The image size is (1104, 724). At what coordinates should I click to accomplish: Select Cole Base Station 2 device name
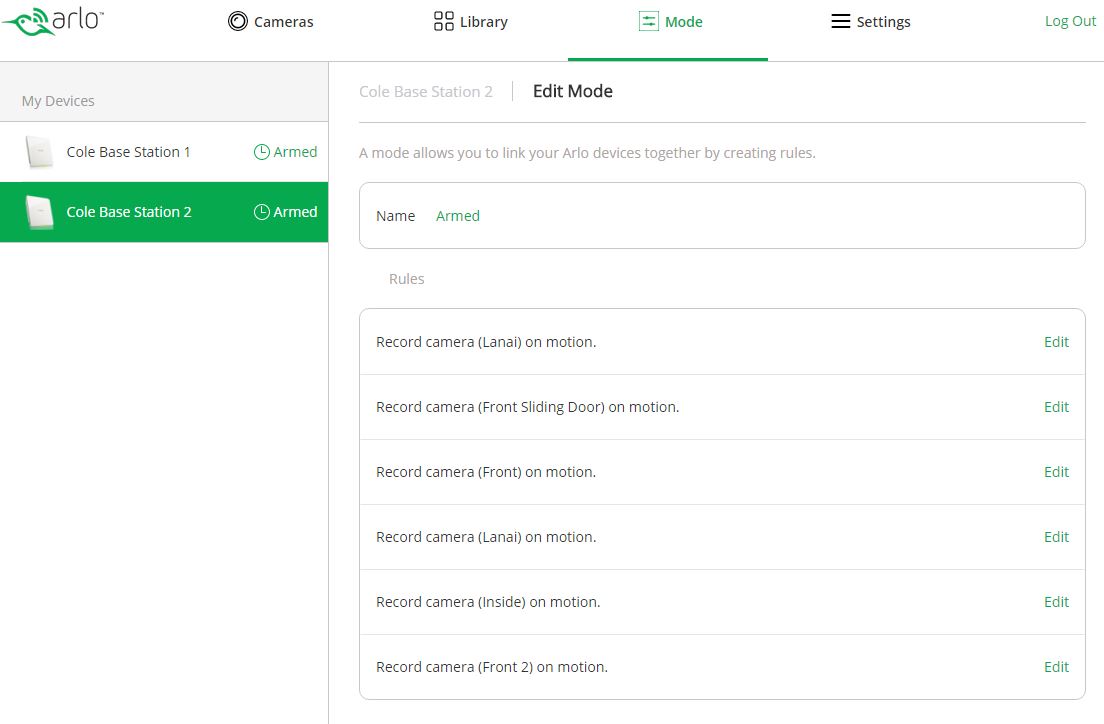pos(129,212)
